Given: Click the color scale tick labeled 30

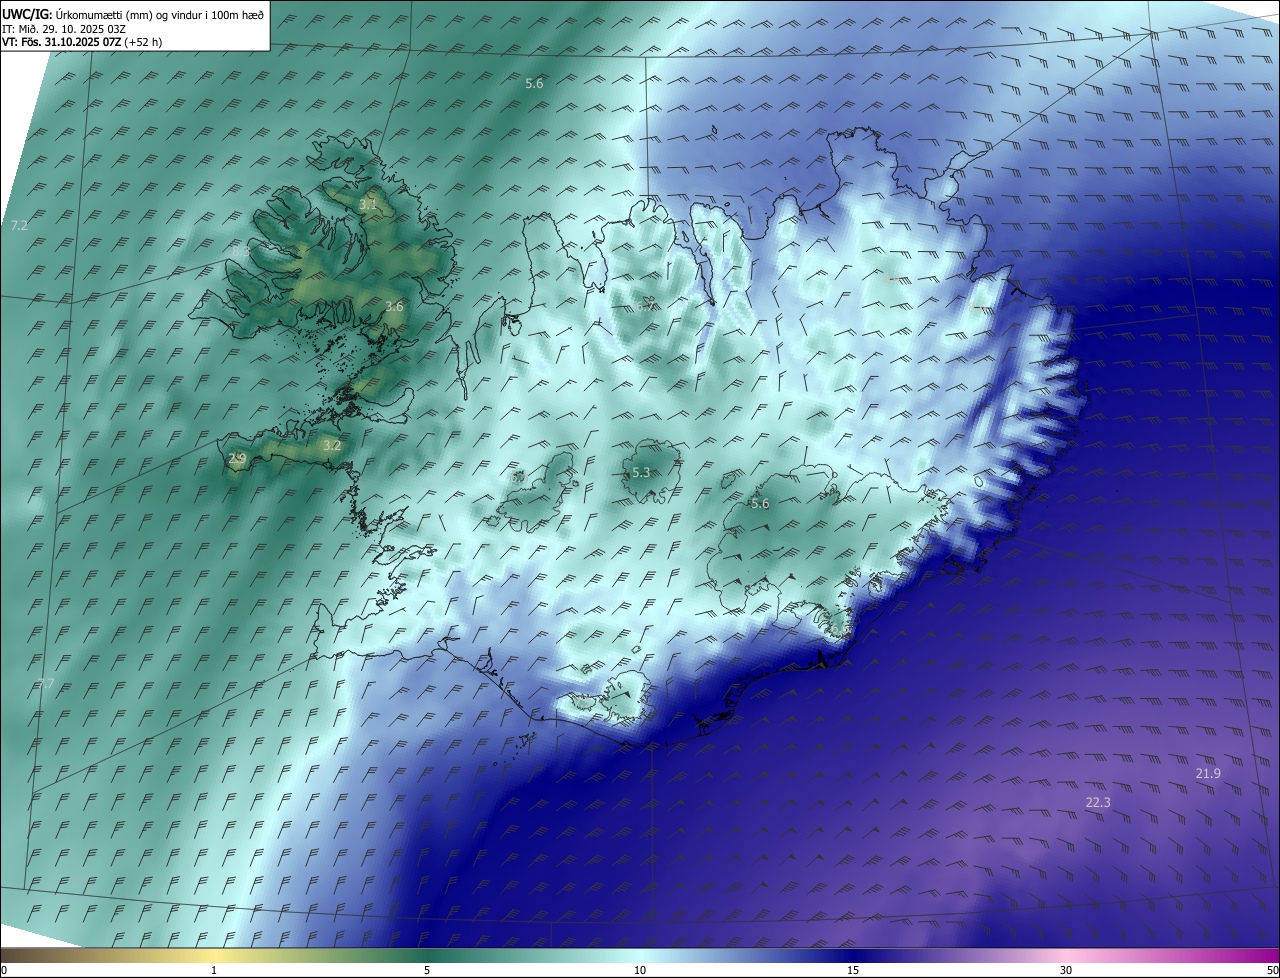Looking at the screenshot, I should [x=1066, y=970].
